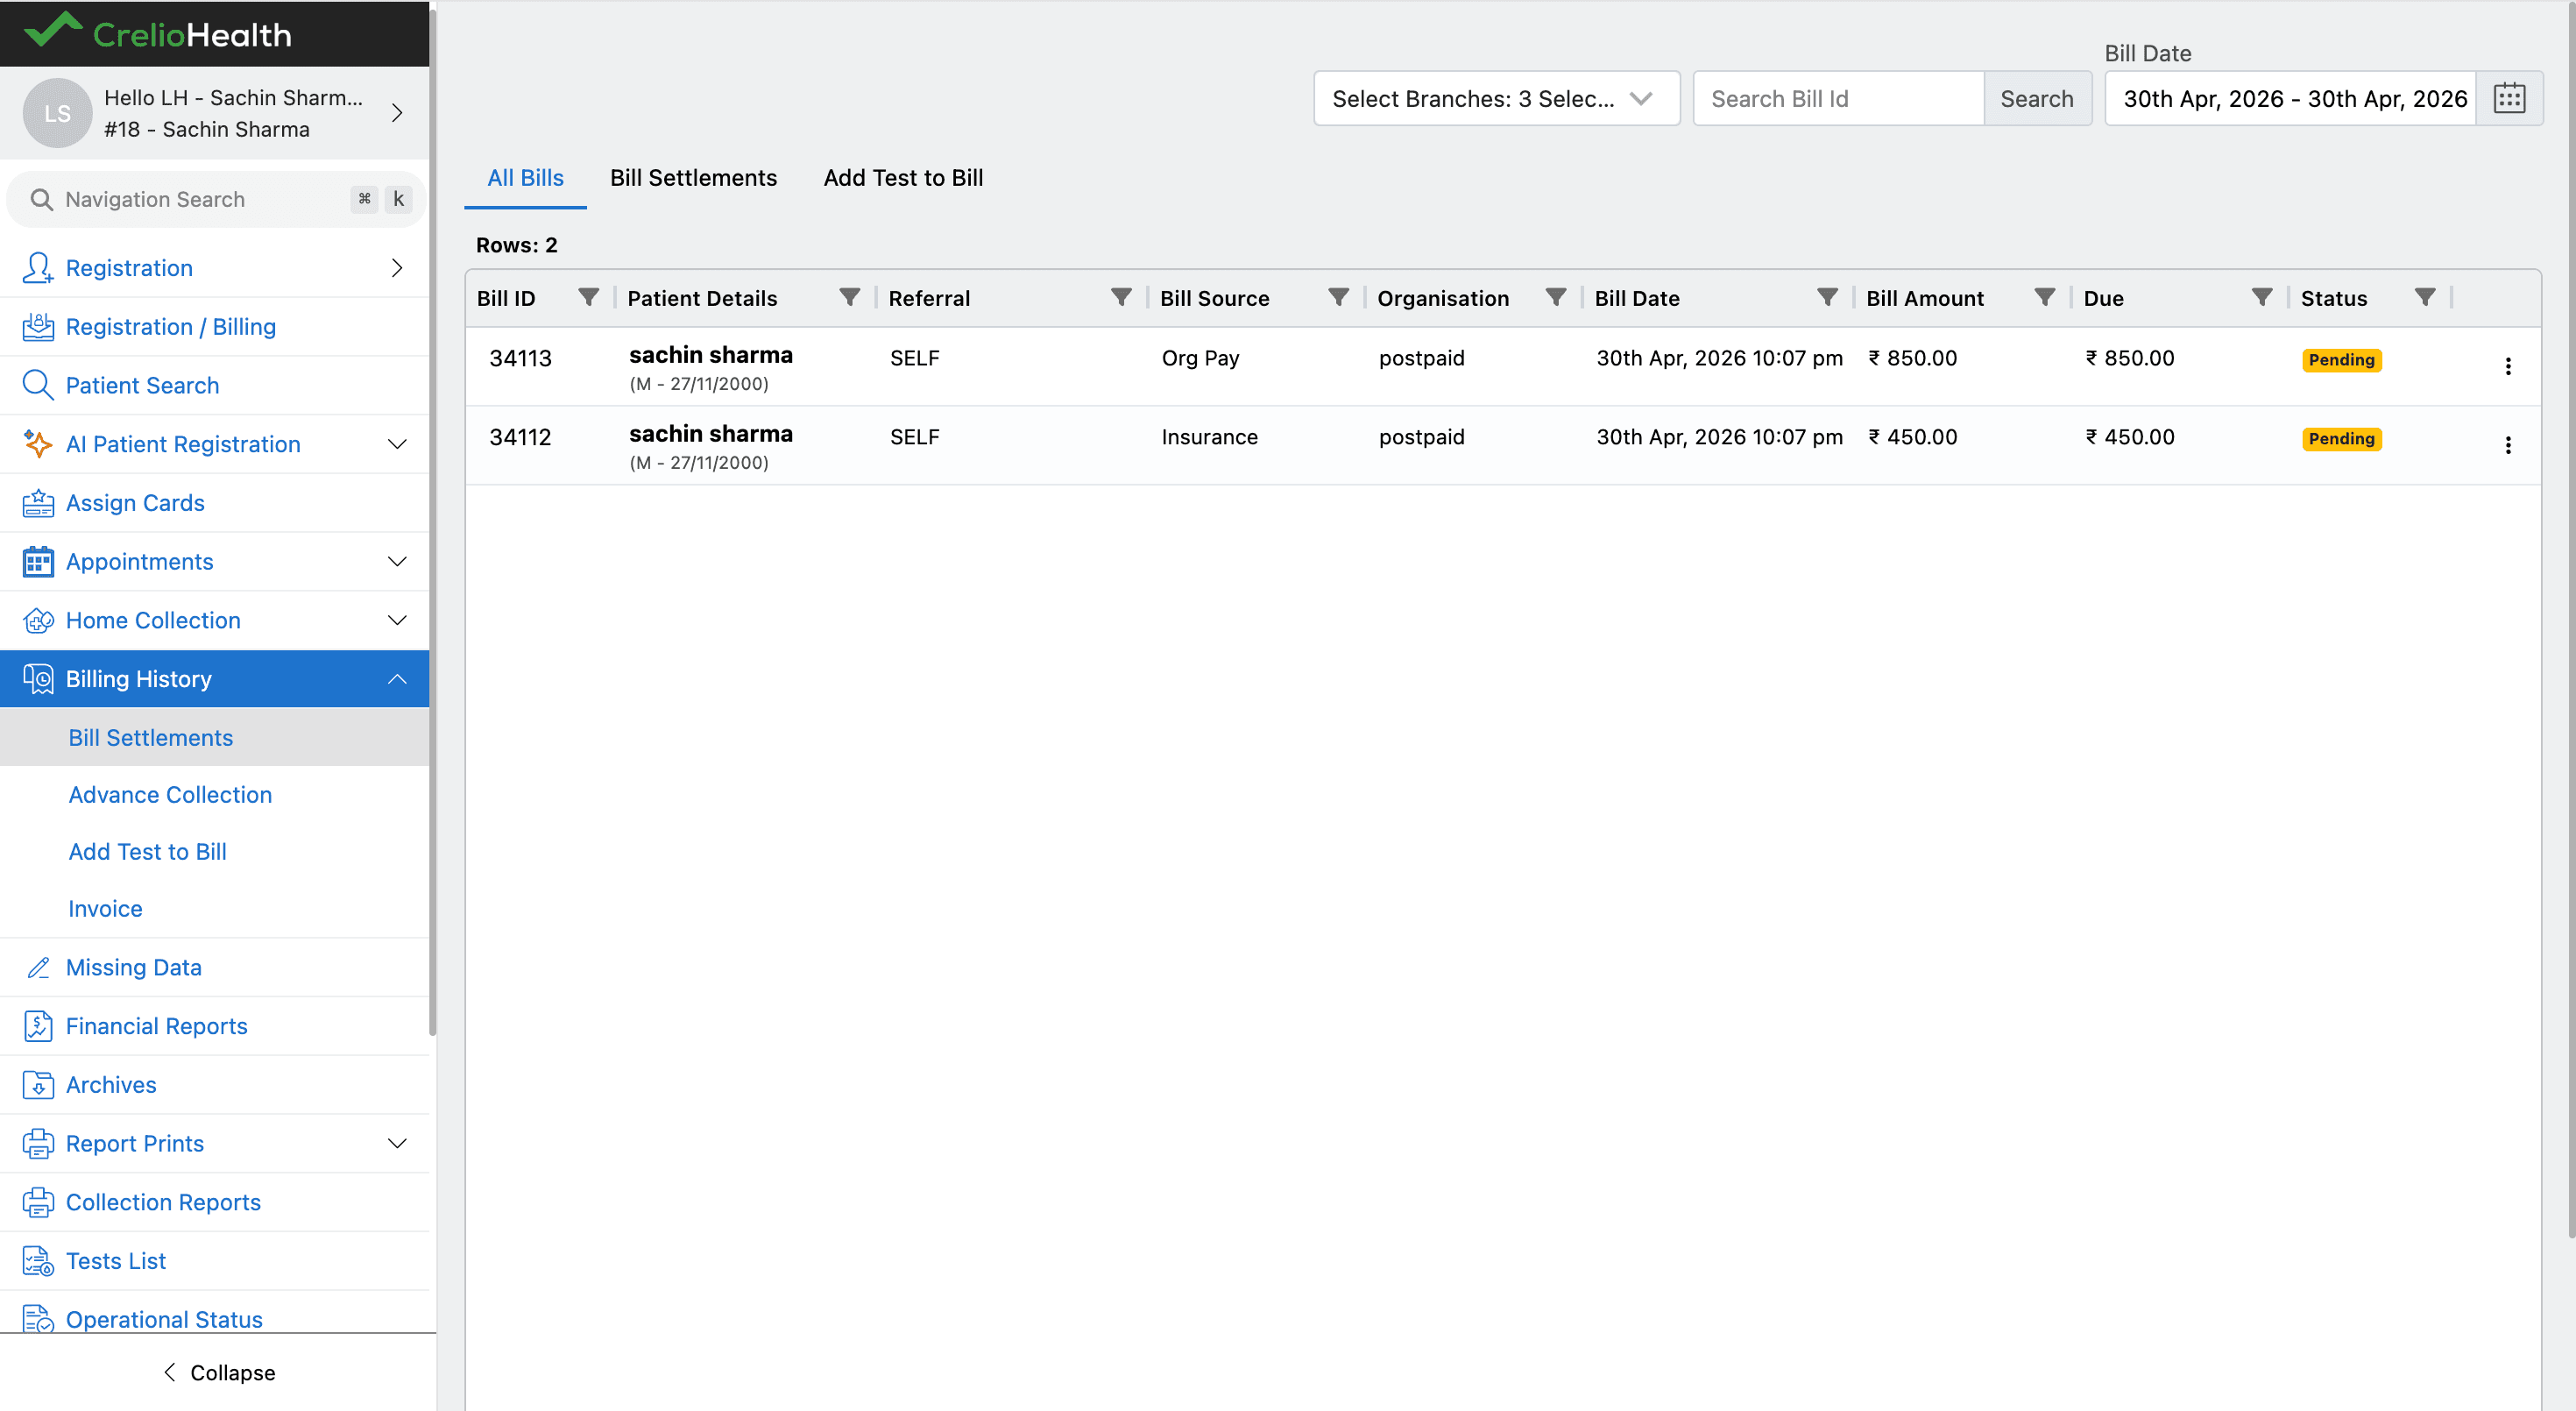Open the LS user avatar
Image resolution: width=2576 pixels, height=1411 pixels.
point(57,113)
